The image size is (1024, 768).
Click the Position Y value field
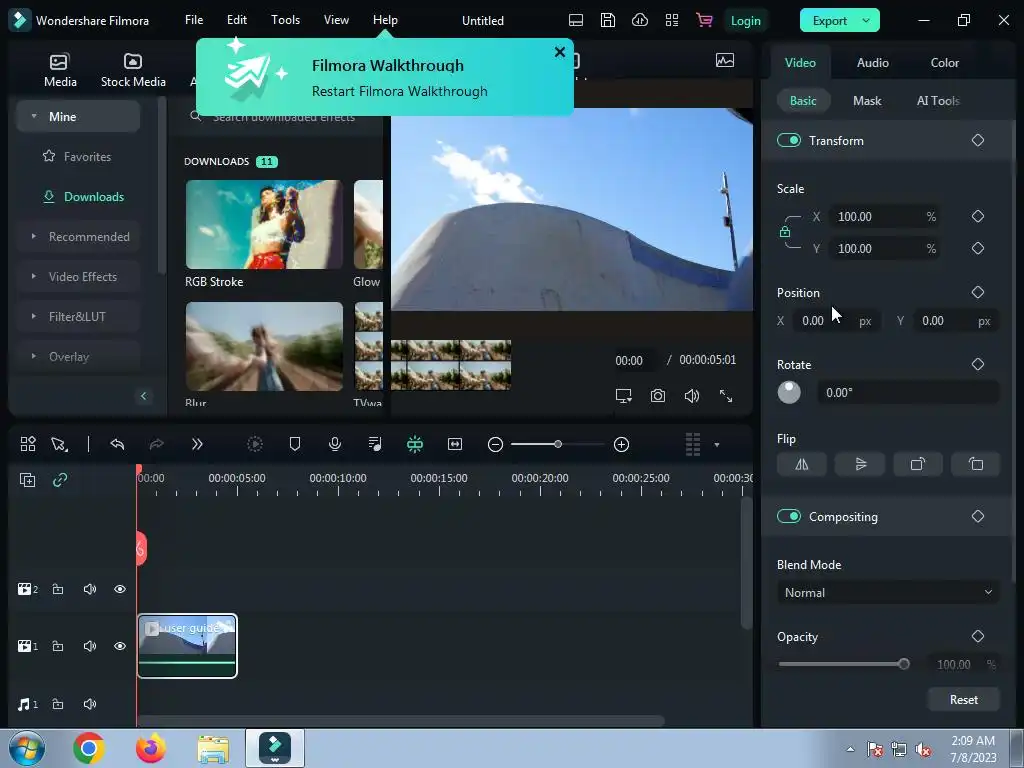955,321
